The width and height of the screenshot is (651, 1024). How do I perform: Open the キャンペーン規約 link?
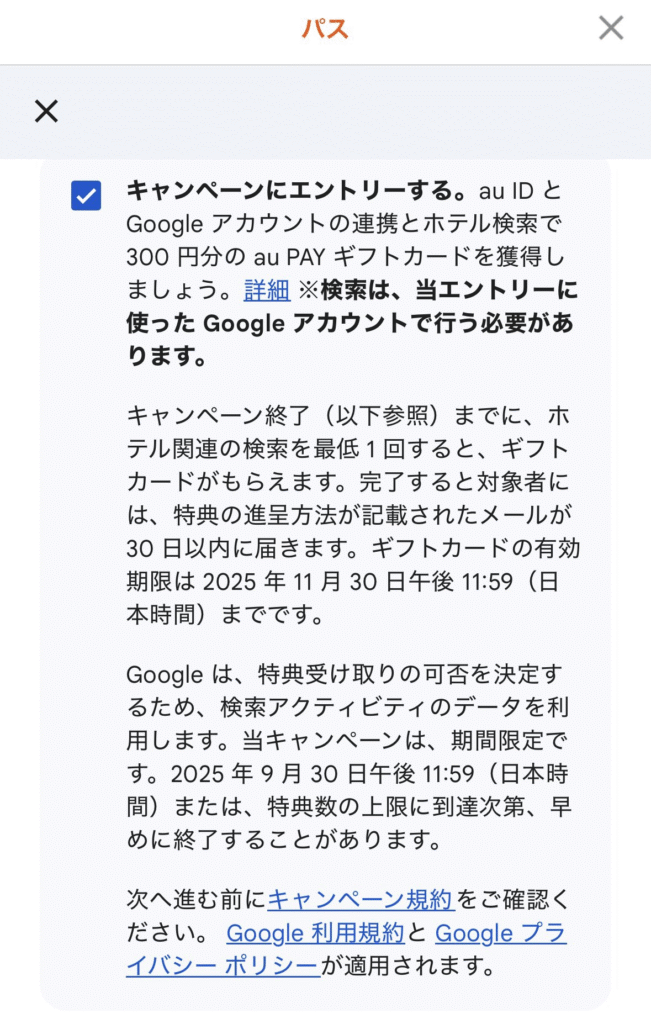click(360, 899)
